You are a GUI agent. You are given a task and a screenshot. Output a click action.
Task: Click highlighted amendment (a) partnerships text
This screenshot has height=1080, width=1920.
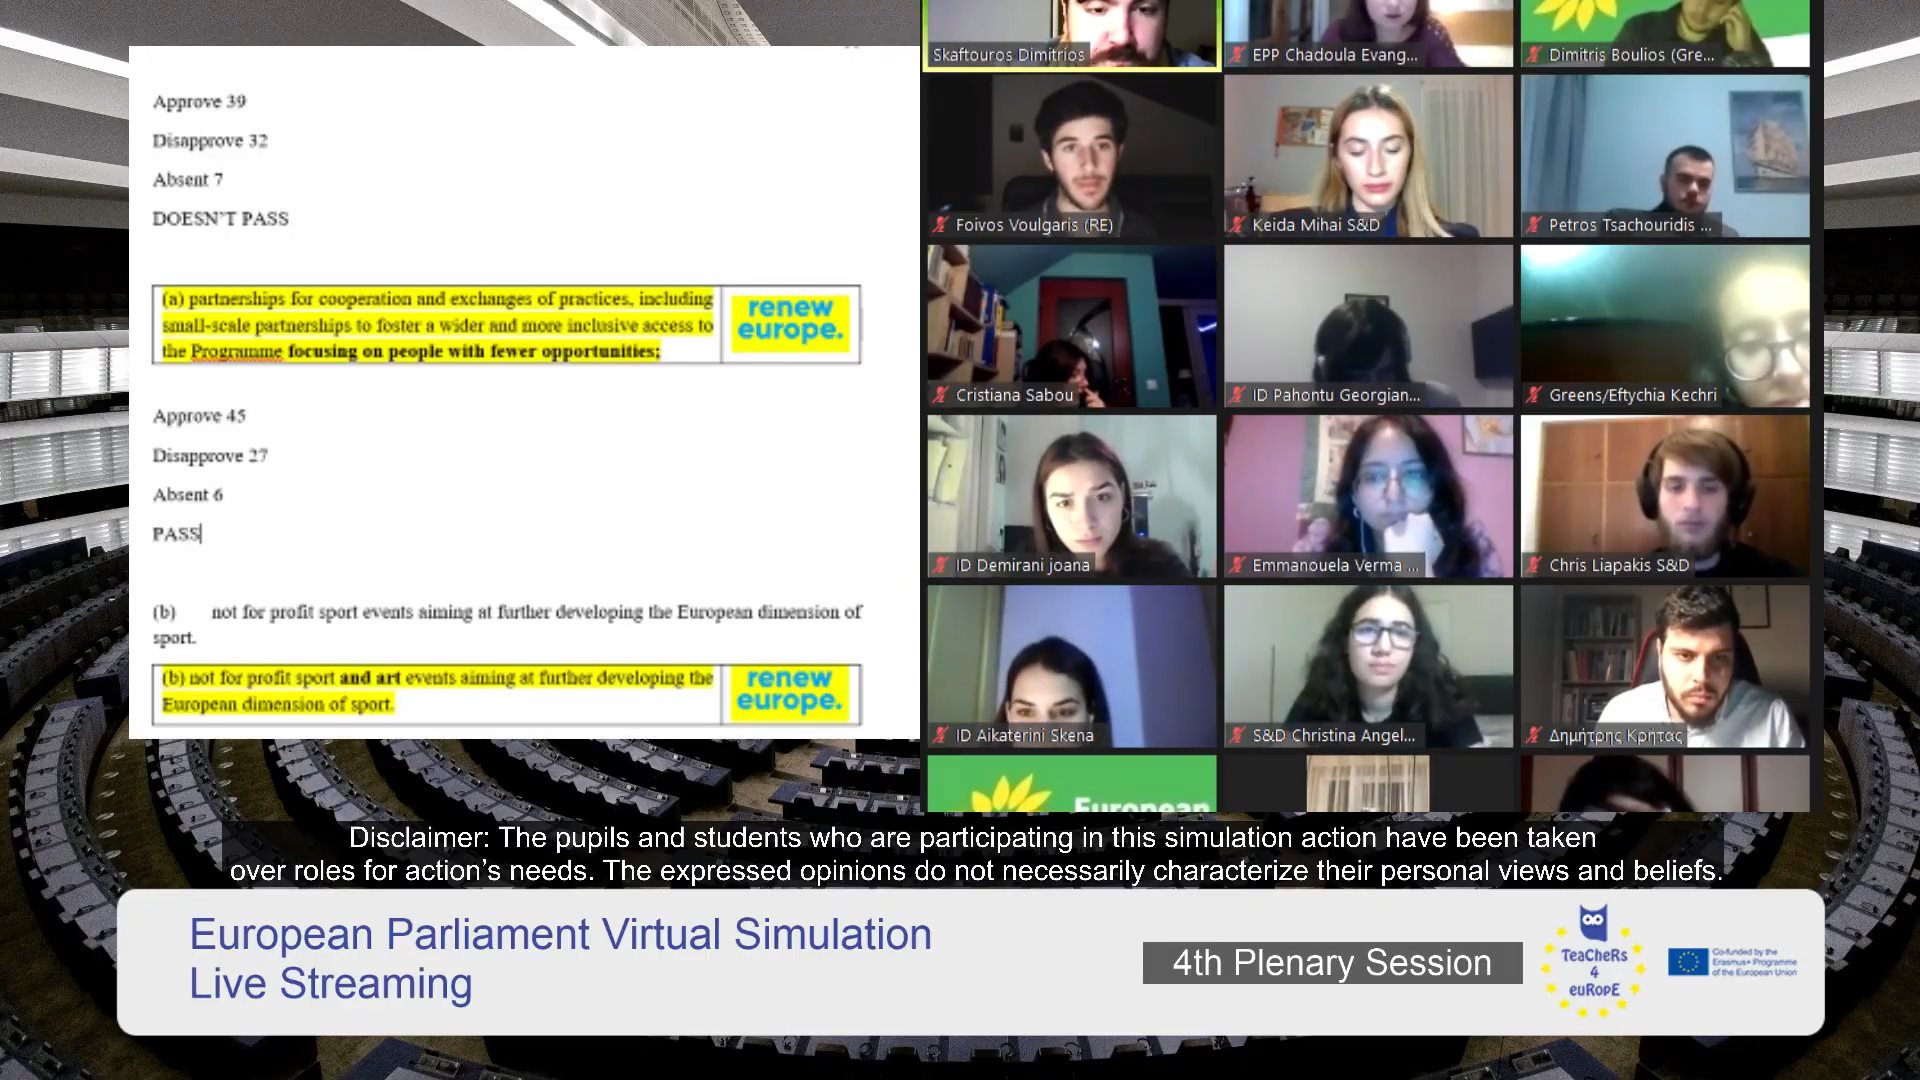(x=437, y=325)
